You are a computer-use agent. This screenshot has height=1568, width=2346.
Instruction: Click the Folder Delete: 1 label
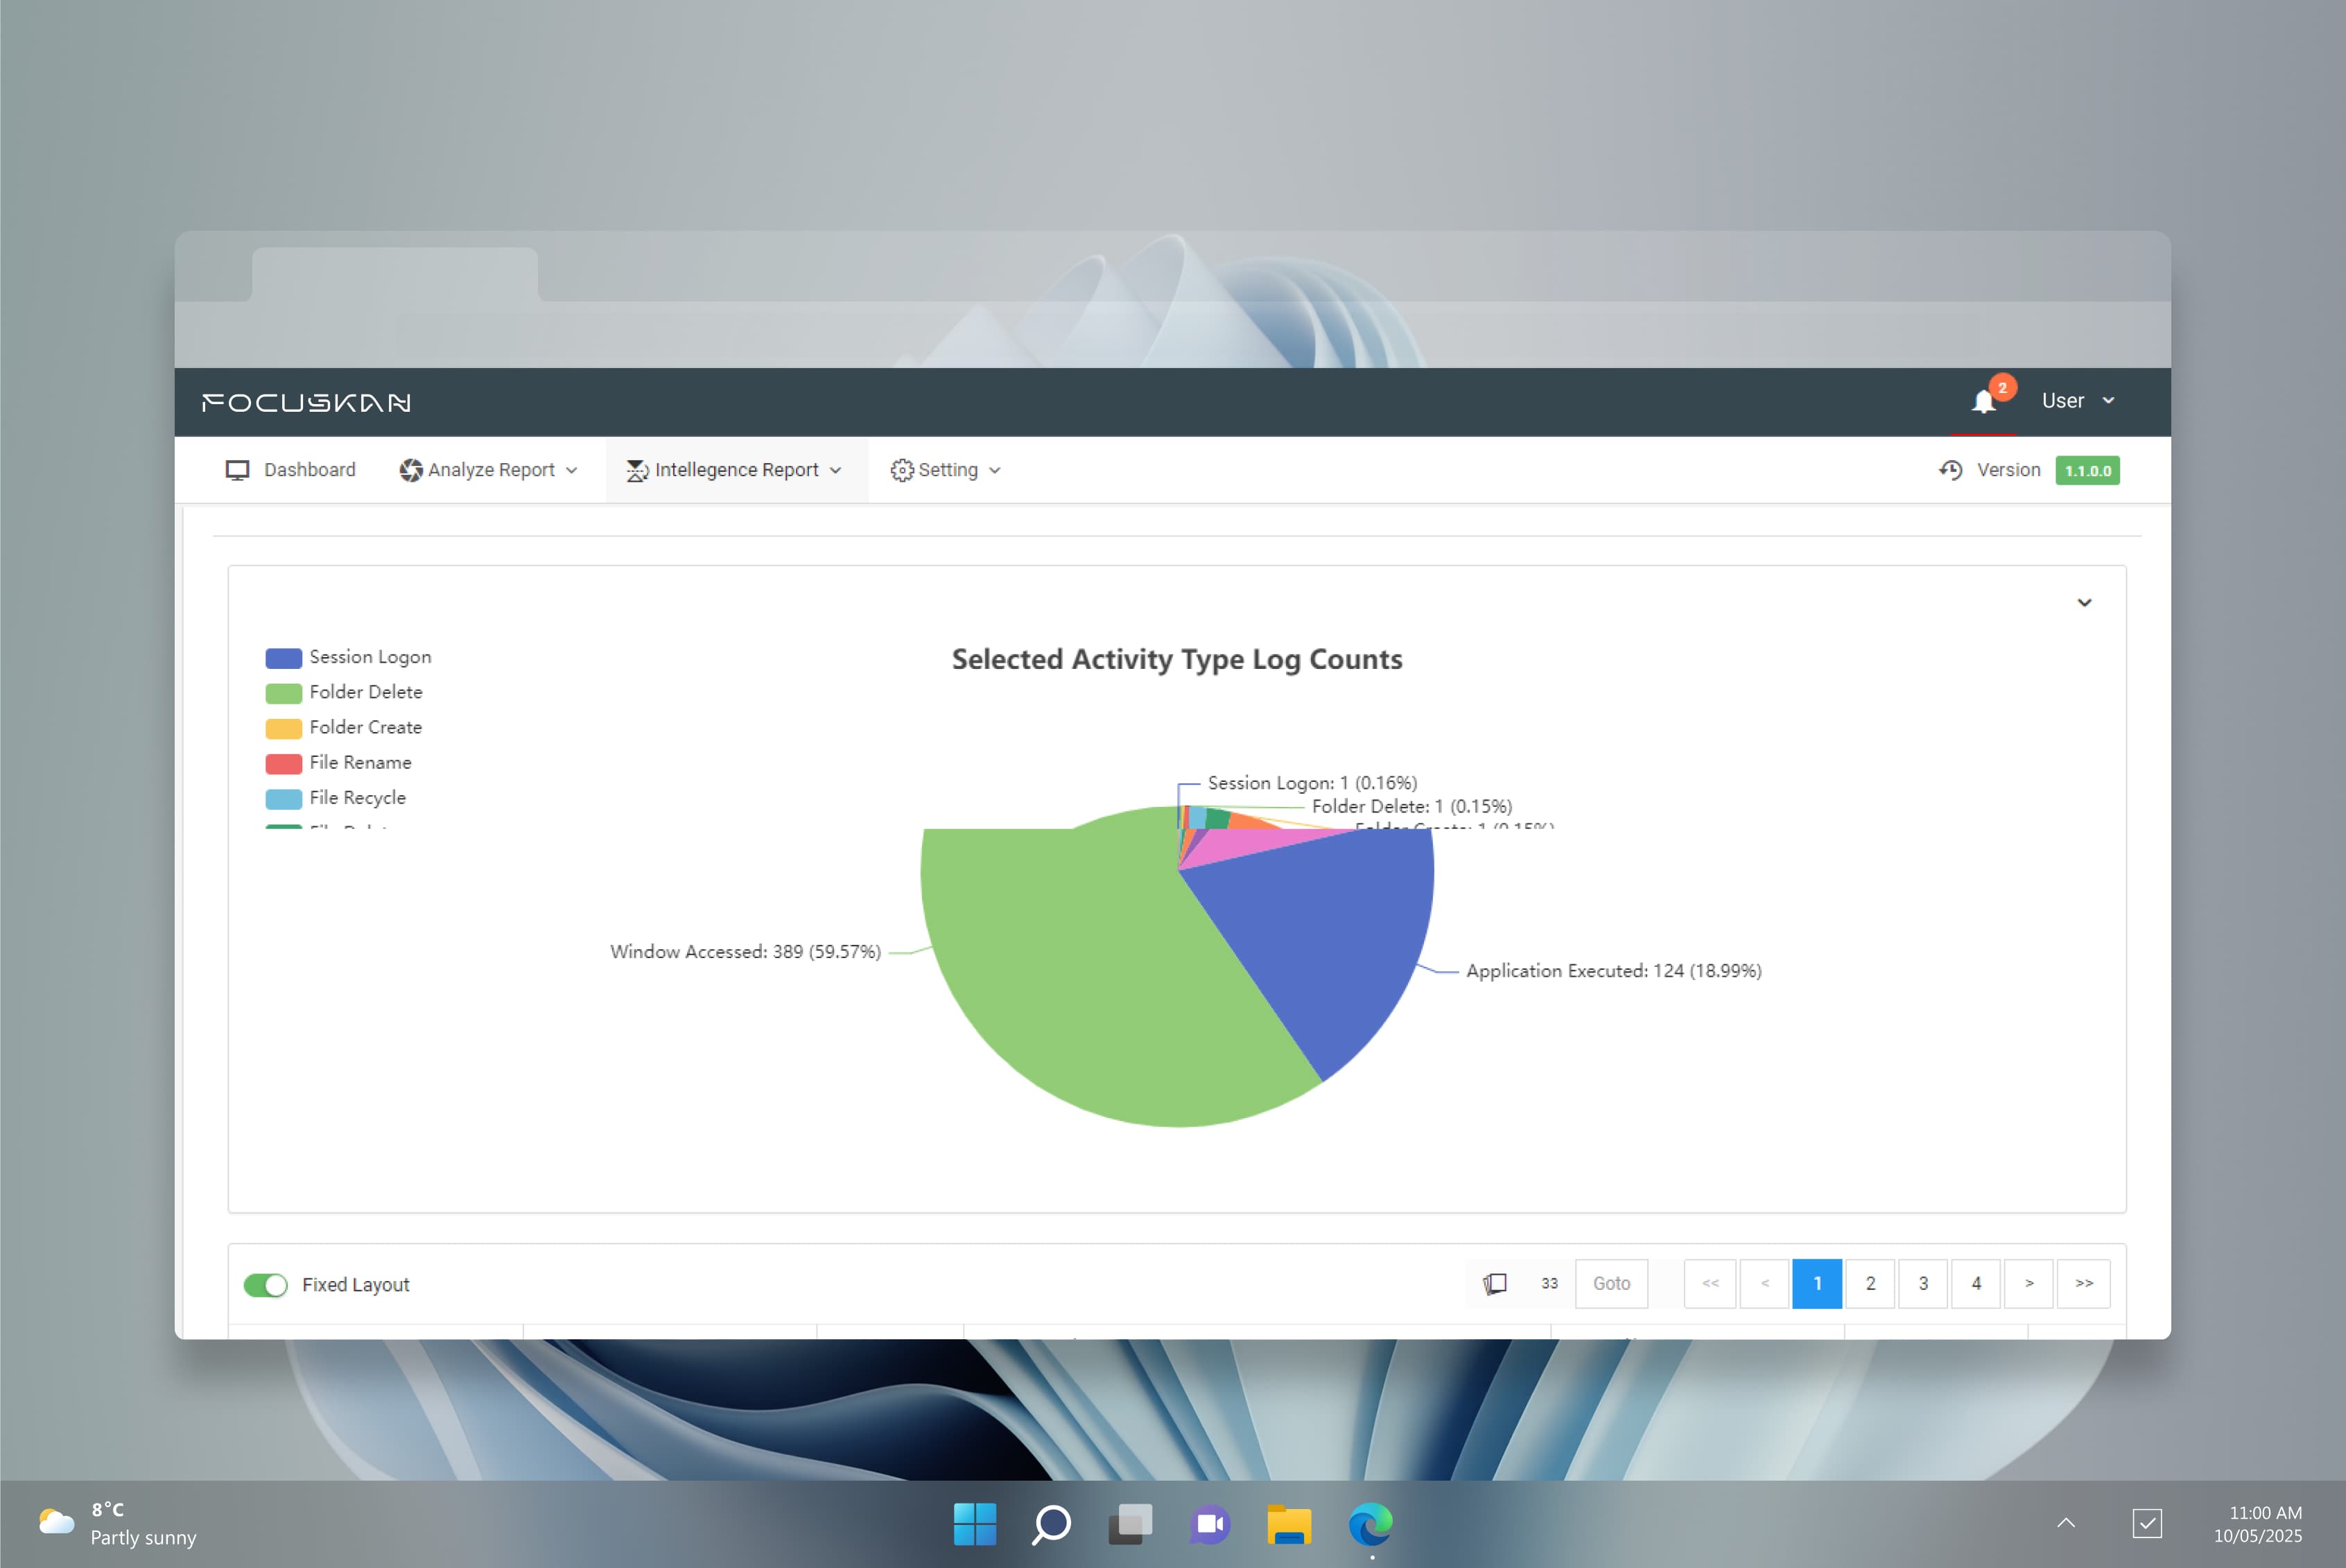coord(1411,806)
